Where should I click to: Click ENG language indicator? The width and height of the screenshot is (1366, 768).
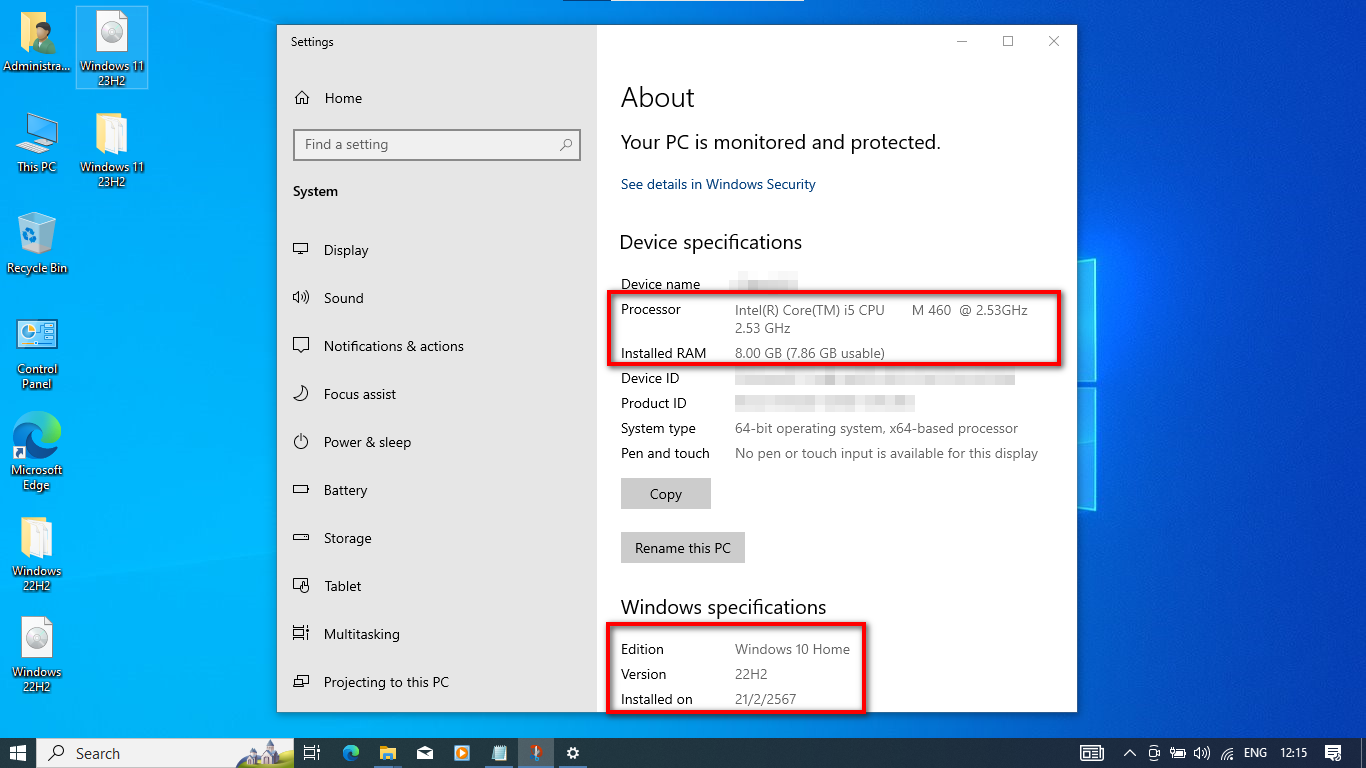1255,753
